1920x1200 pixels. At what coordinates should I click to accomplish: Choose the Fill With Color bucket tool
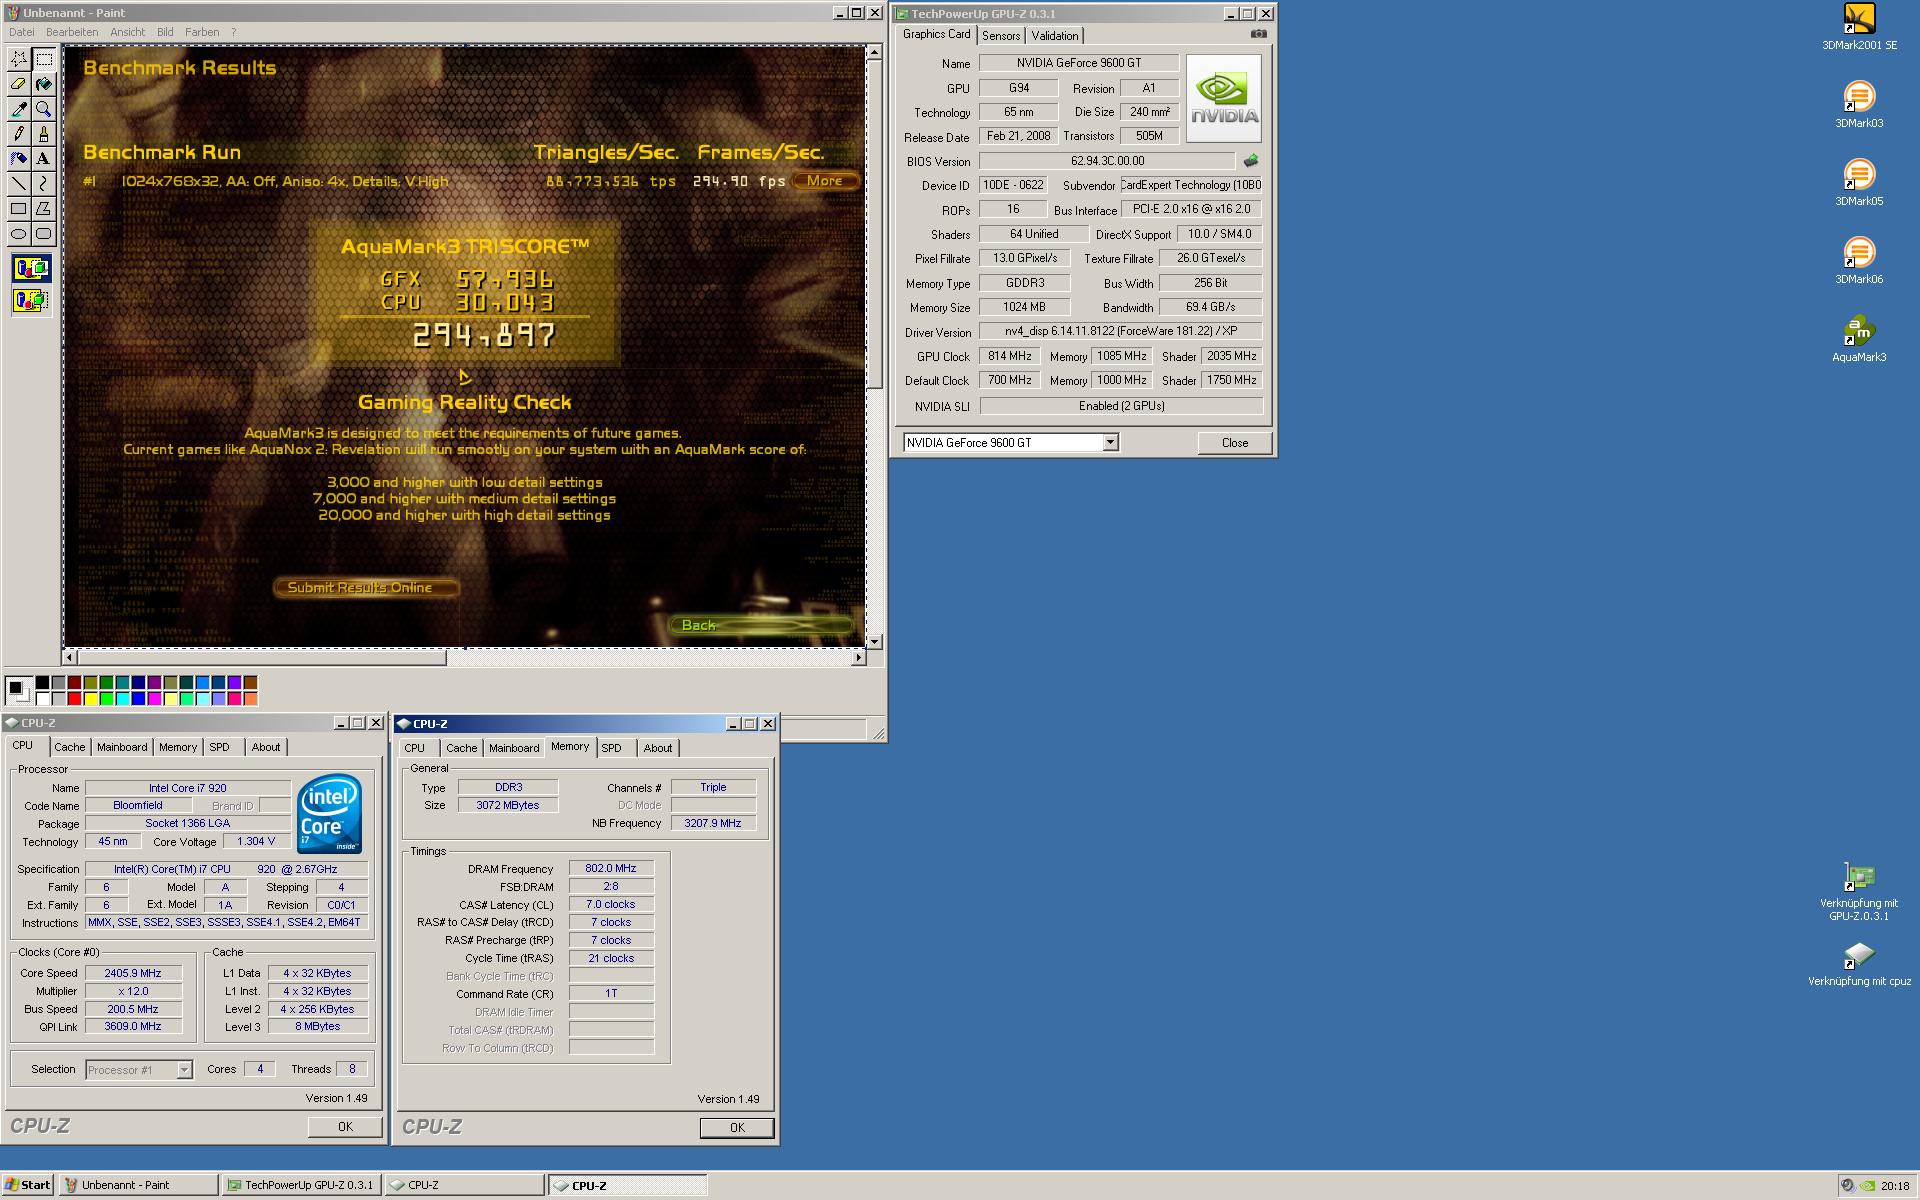click(43, 84)
